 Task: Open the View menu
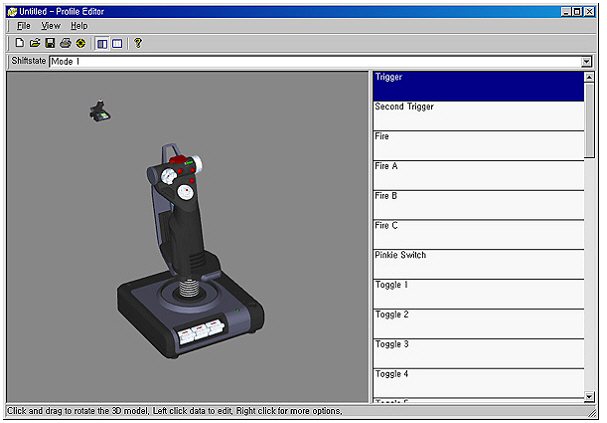[51, 26]
